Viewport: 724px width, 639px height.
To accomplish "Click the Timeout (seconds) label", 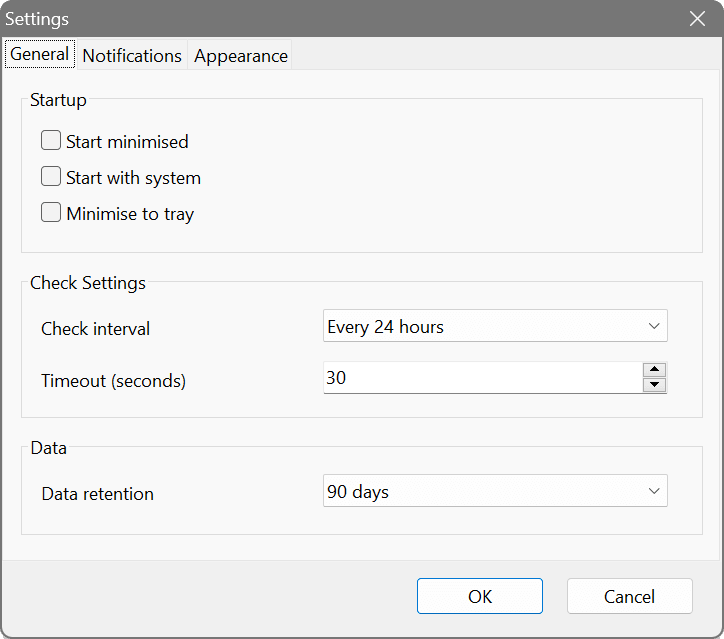I will click(114, 381).
